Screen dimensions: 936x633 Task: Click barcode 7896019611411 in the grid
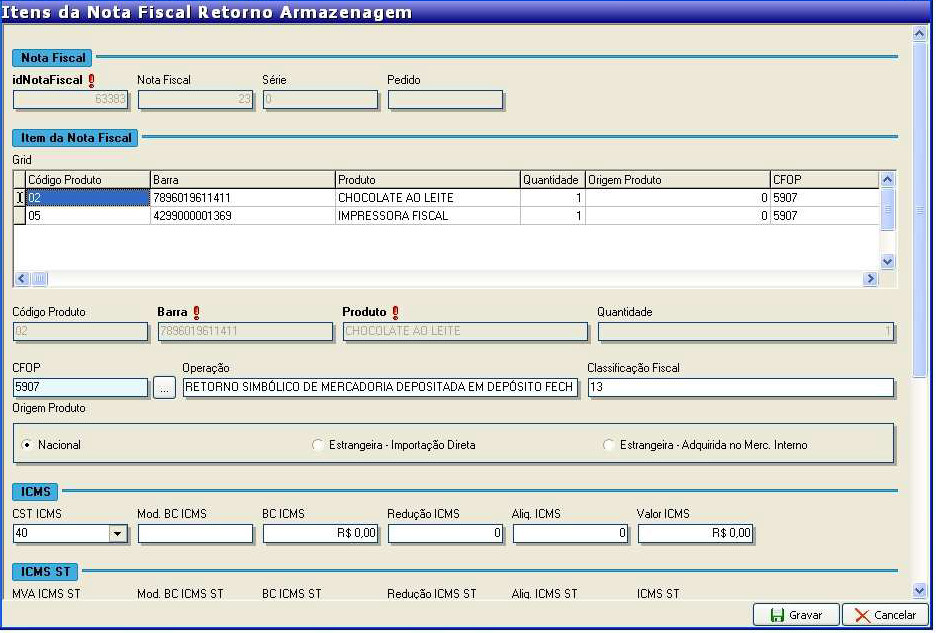click(242, 198)
